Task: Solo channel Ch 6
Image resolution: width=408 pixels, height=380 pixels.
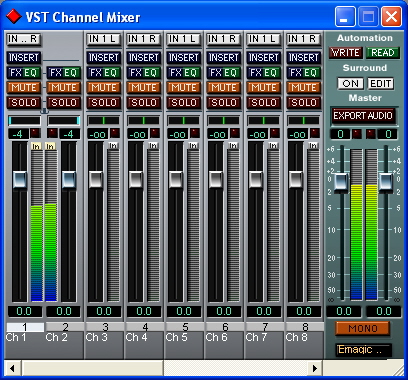Action: coord(224,103)
